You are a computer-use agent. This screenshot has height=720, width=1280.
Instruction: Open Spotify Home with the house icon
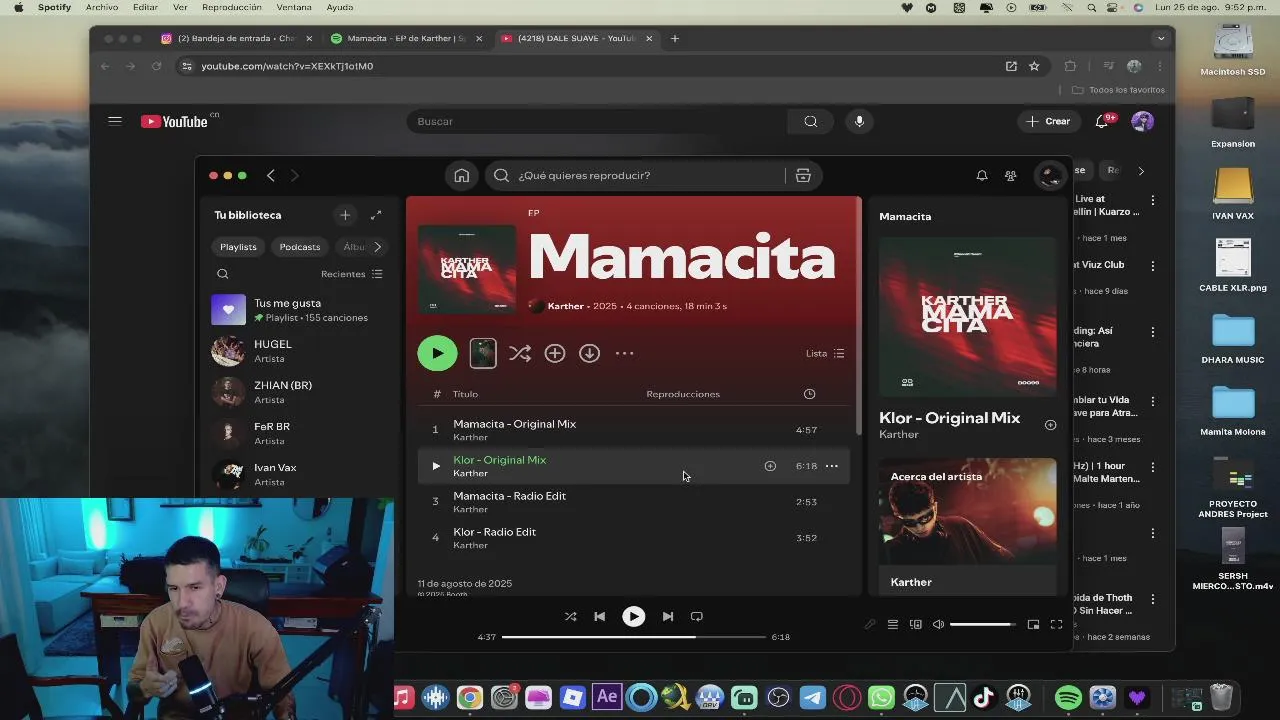[461, 176]
